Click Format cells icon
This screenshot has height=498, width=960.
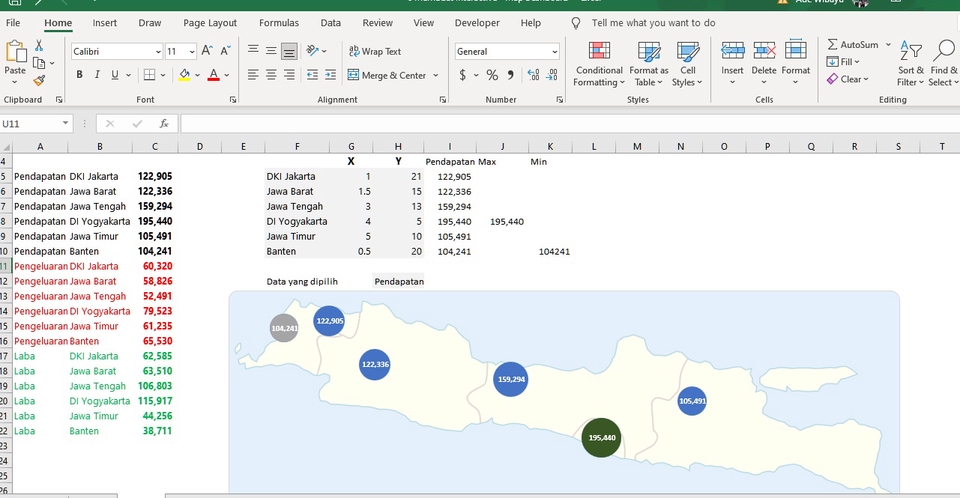[795, 50]
